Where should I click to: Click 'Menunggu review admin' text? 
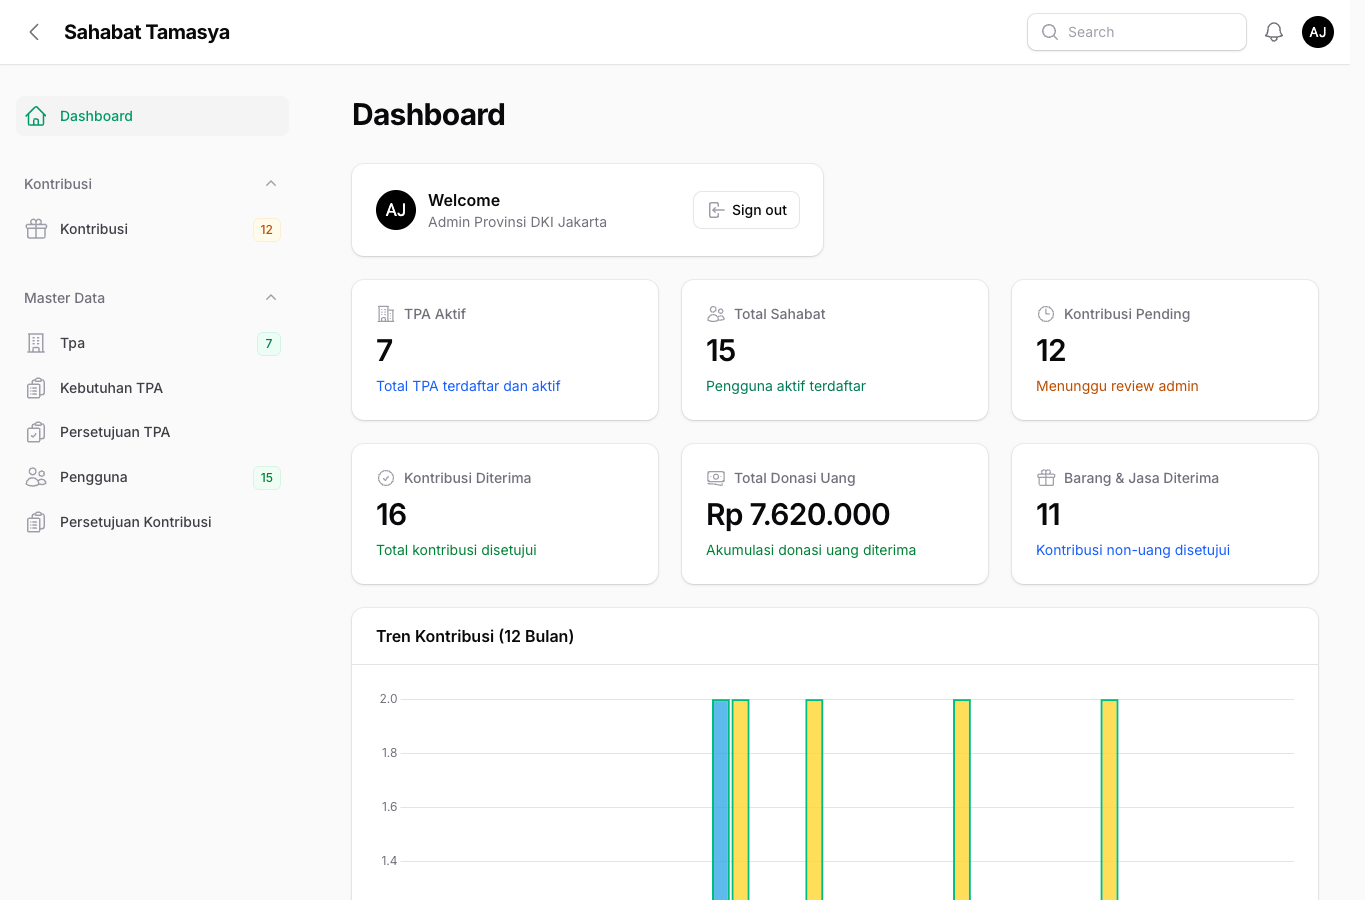pyautogui.click(x=1117, y=386)
